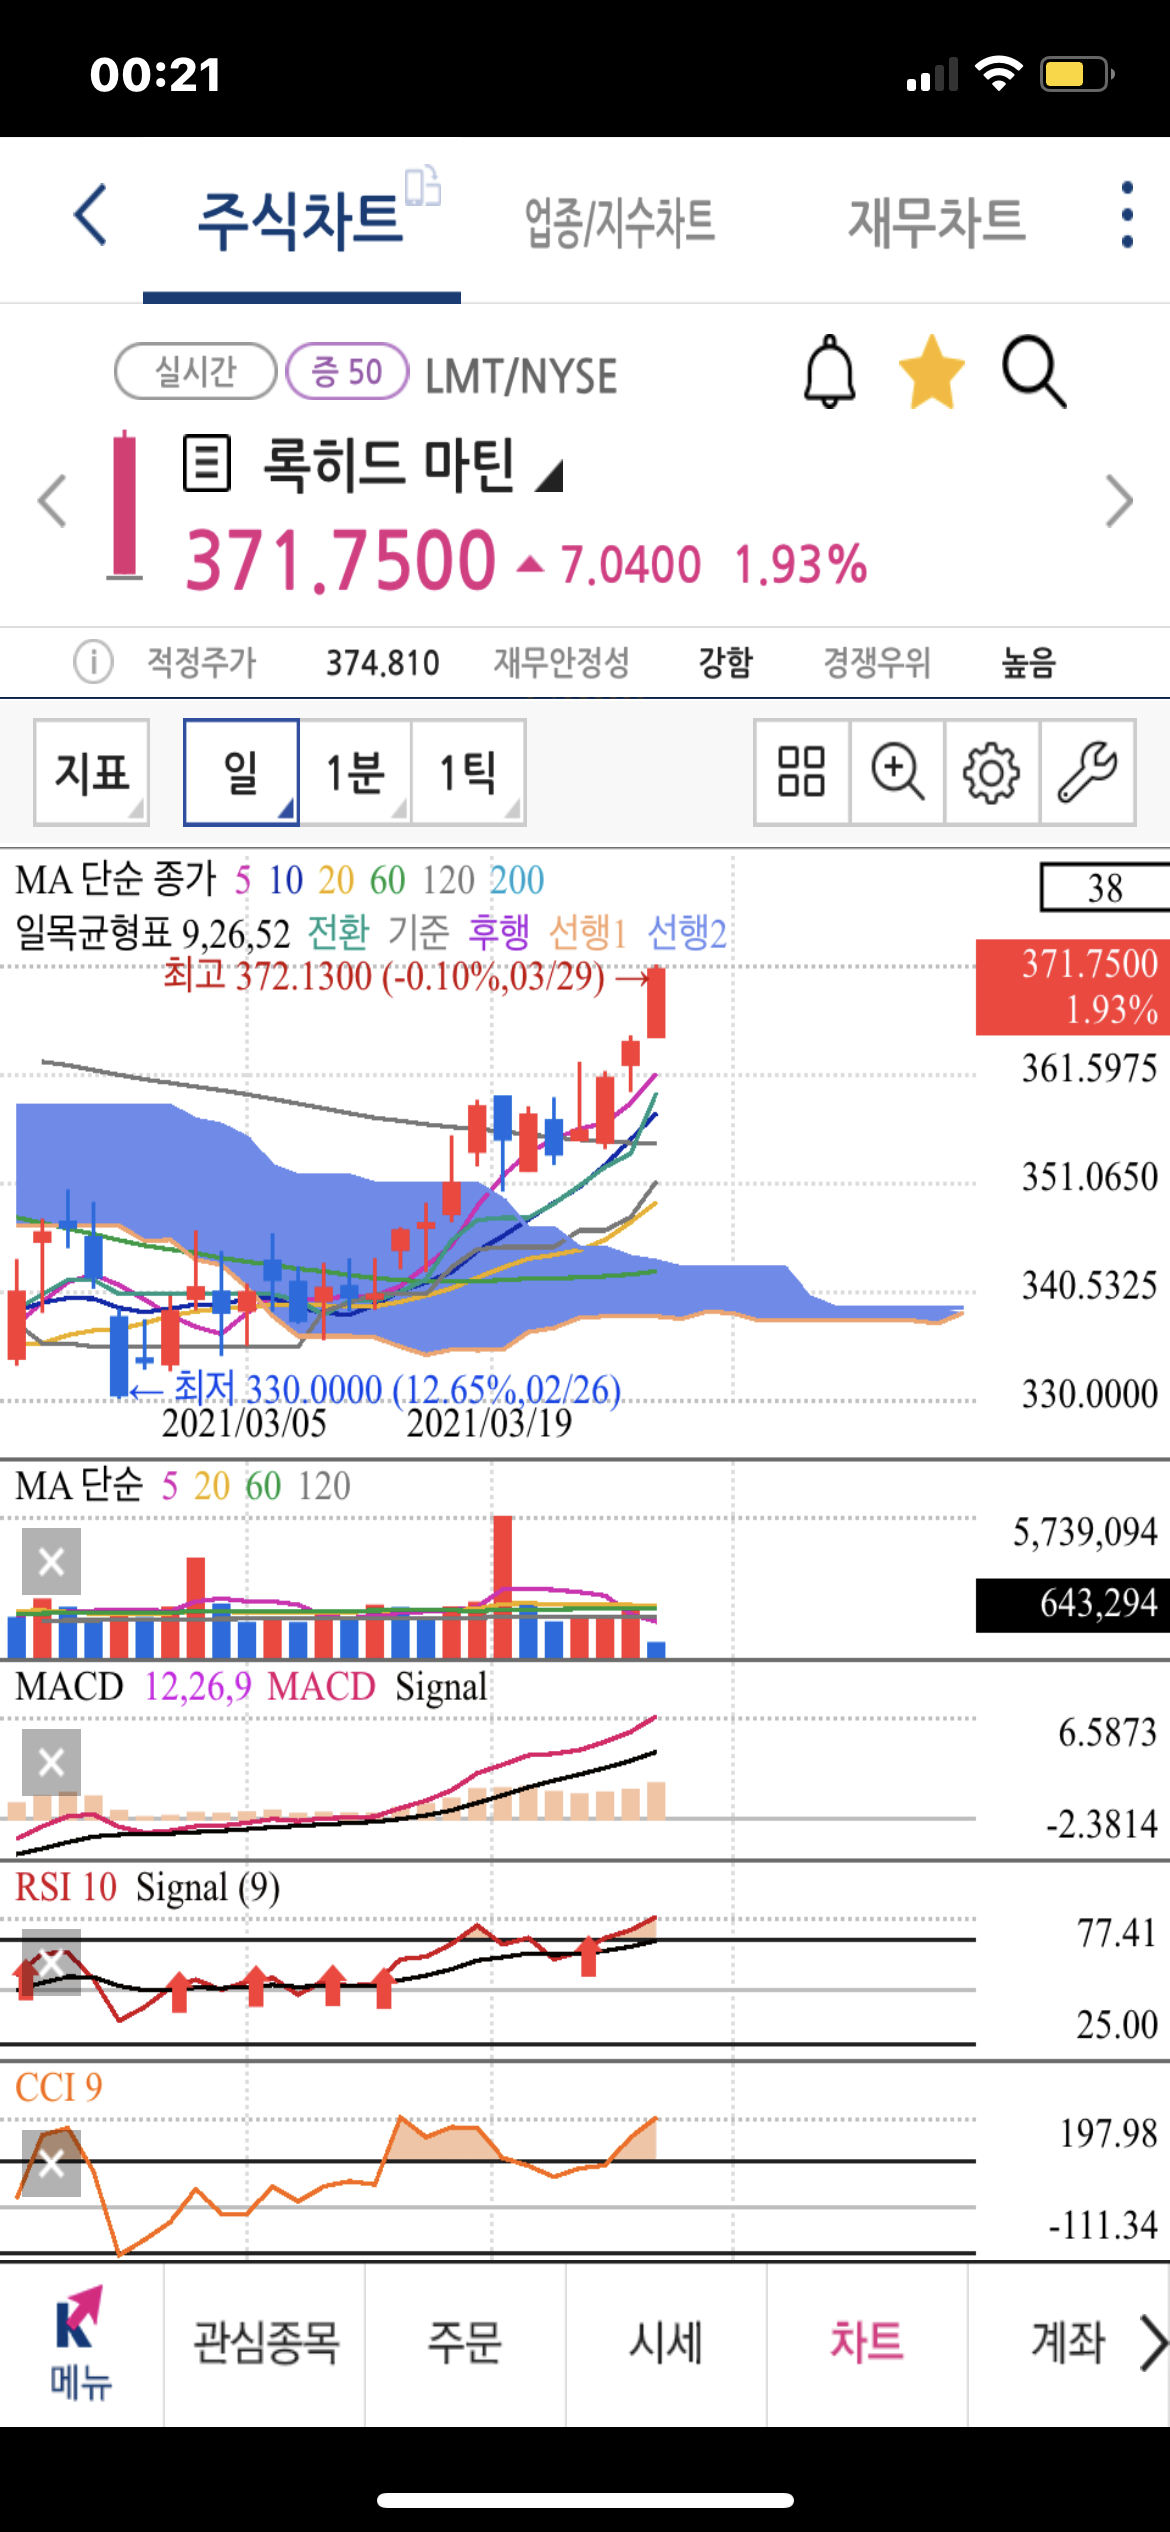
Task: Open the 1분 minute interval dropdown
Action: (355, 772)
